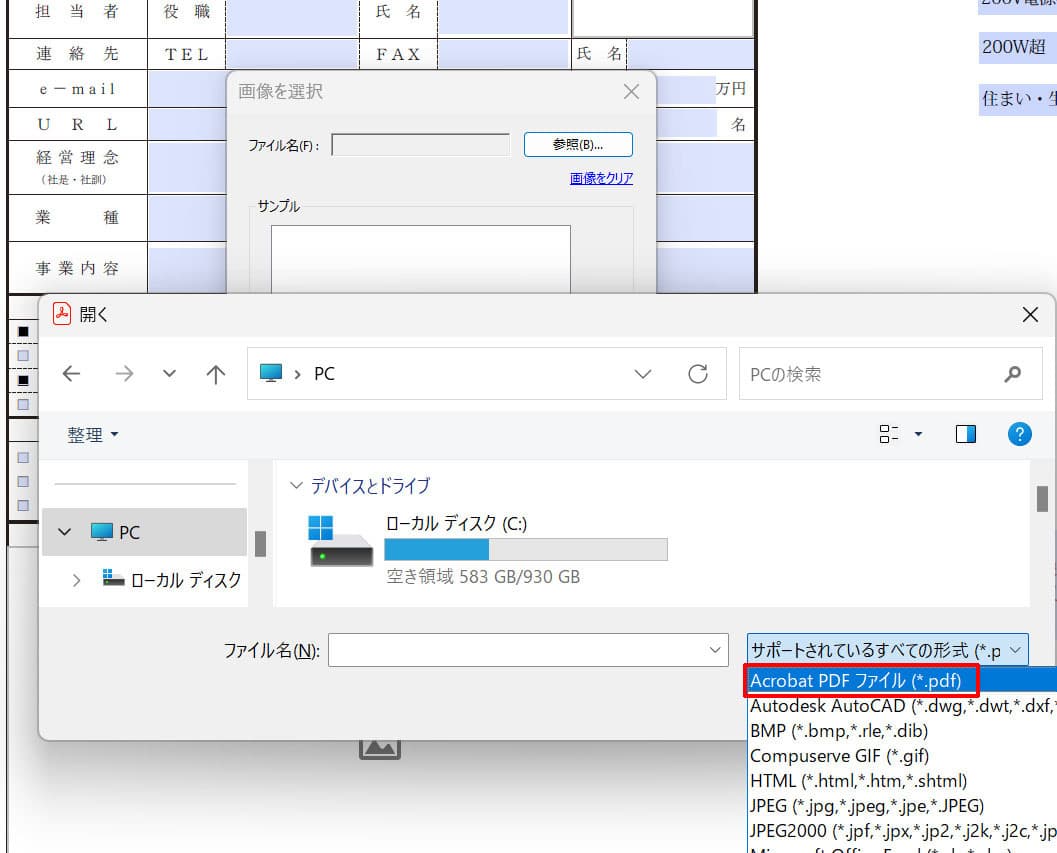The width and height of the screenshot is (1057, 853).
Task: Click the Refresh icon beside the address bar
Action: coord(698,374)
